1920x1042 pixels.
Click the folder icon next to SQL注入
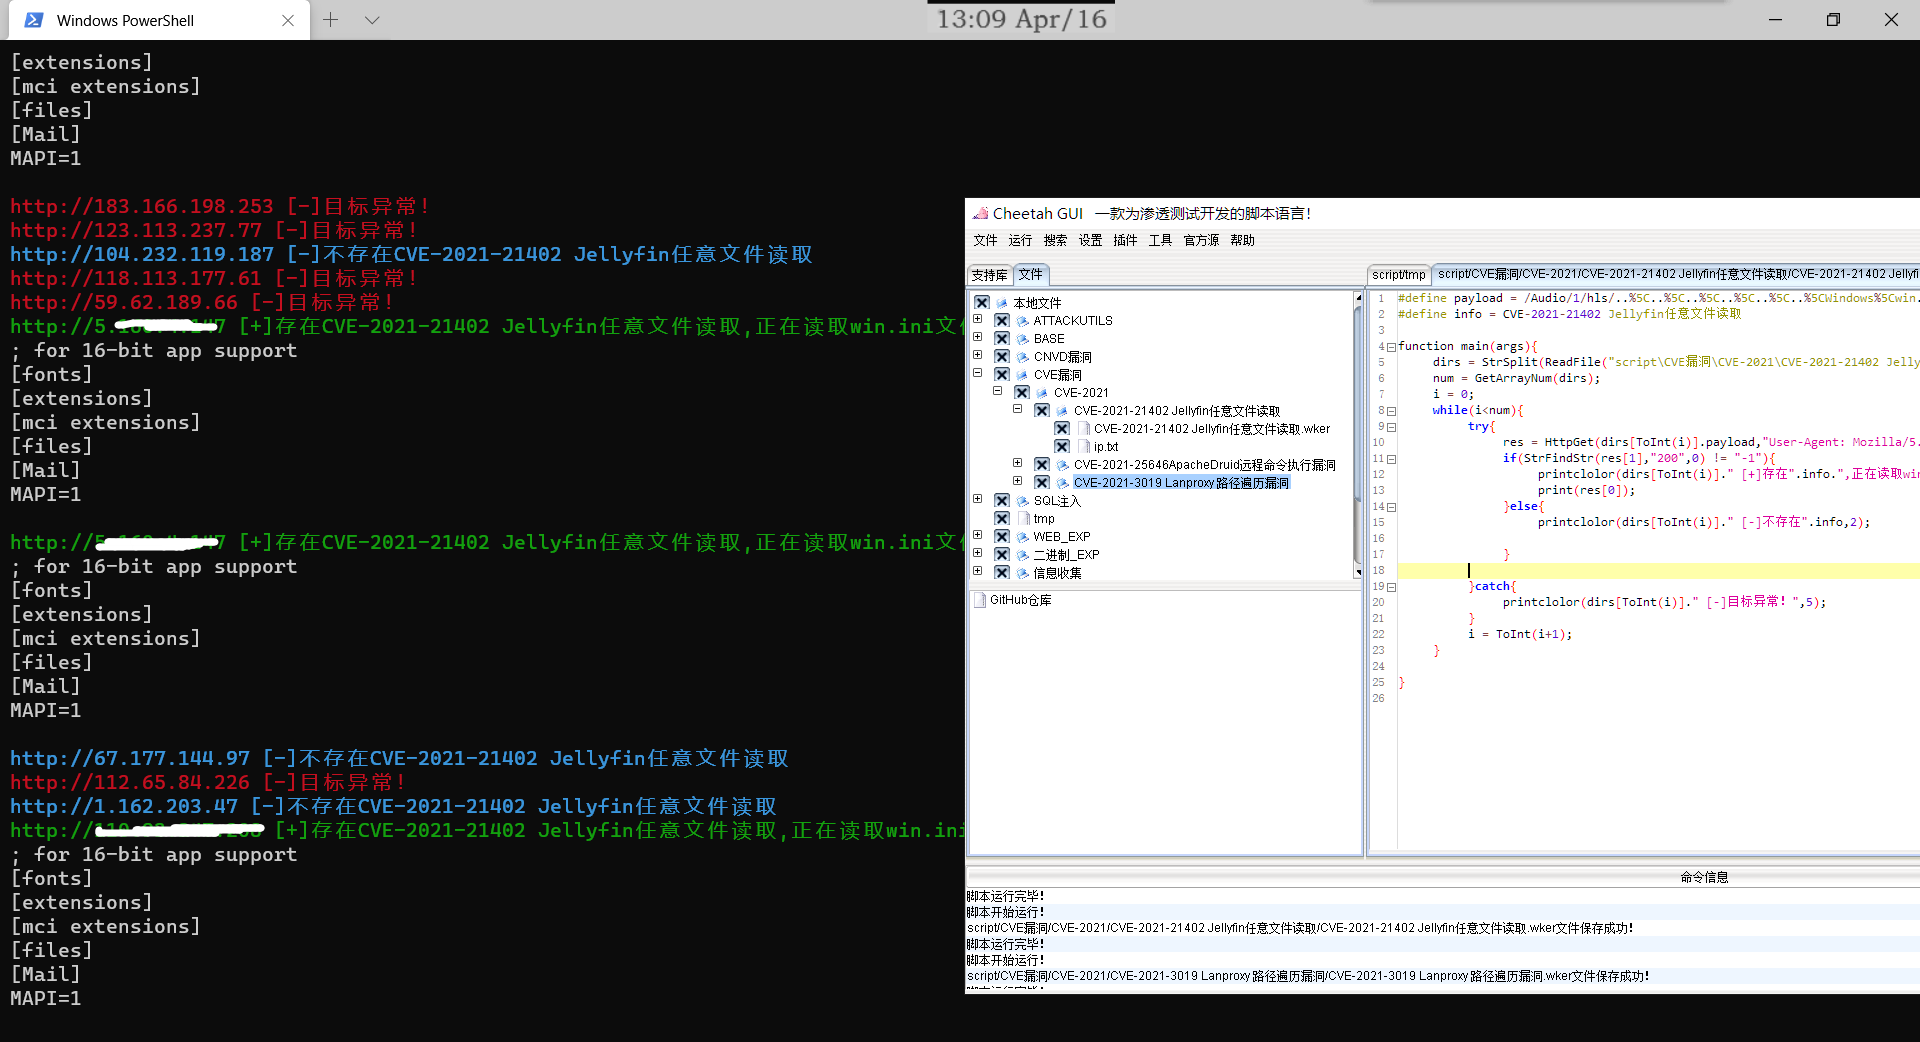pos(1023,501)
